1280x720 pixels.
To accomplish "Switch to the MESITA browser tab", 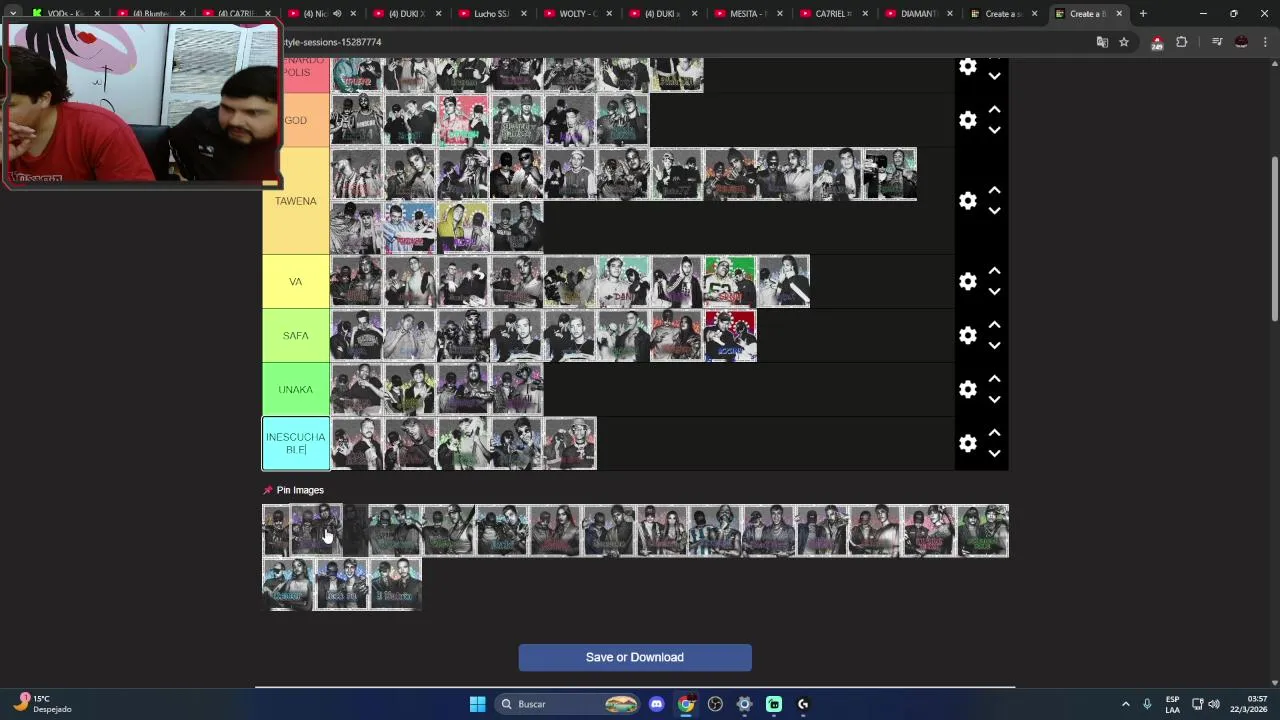I will (x=748, y=14).
